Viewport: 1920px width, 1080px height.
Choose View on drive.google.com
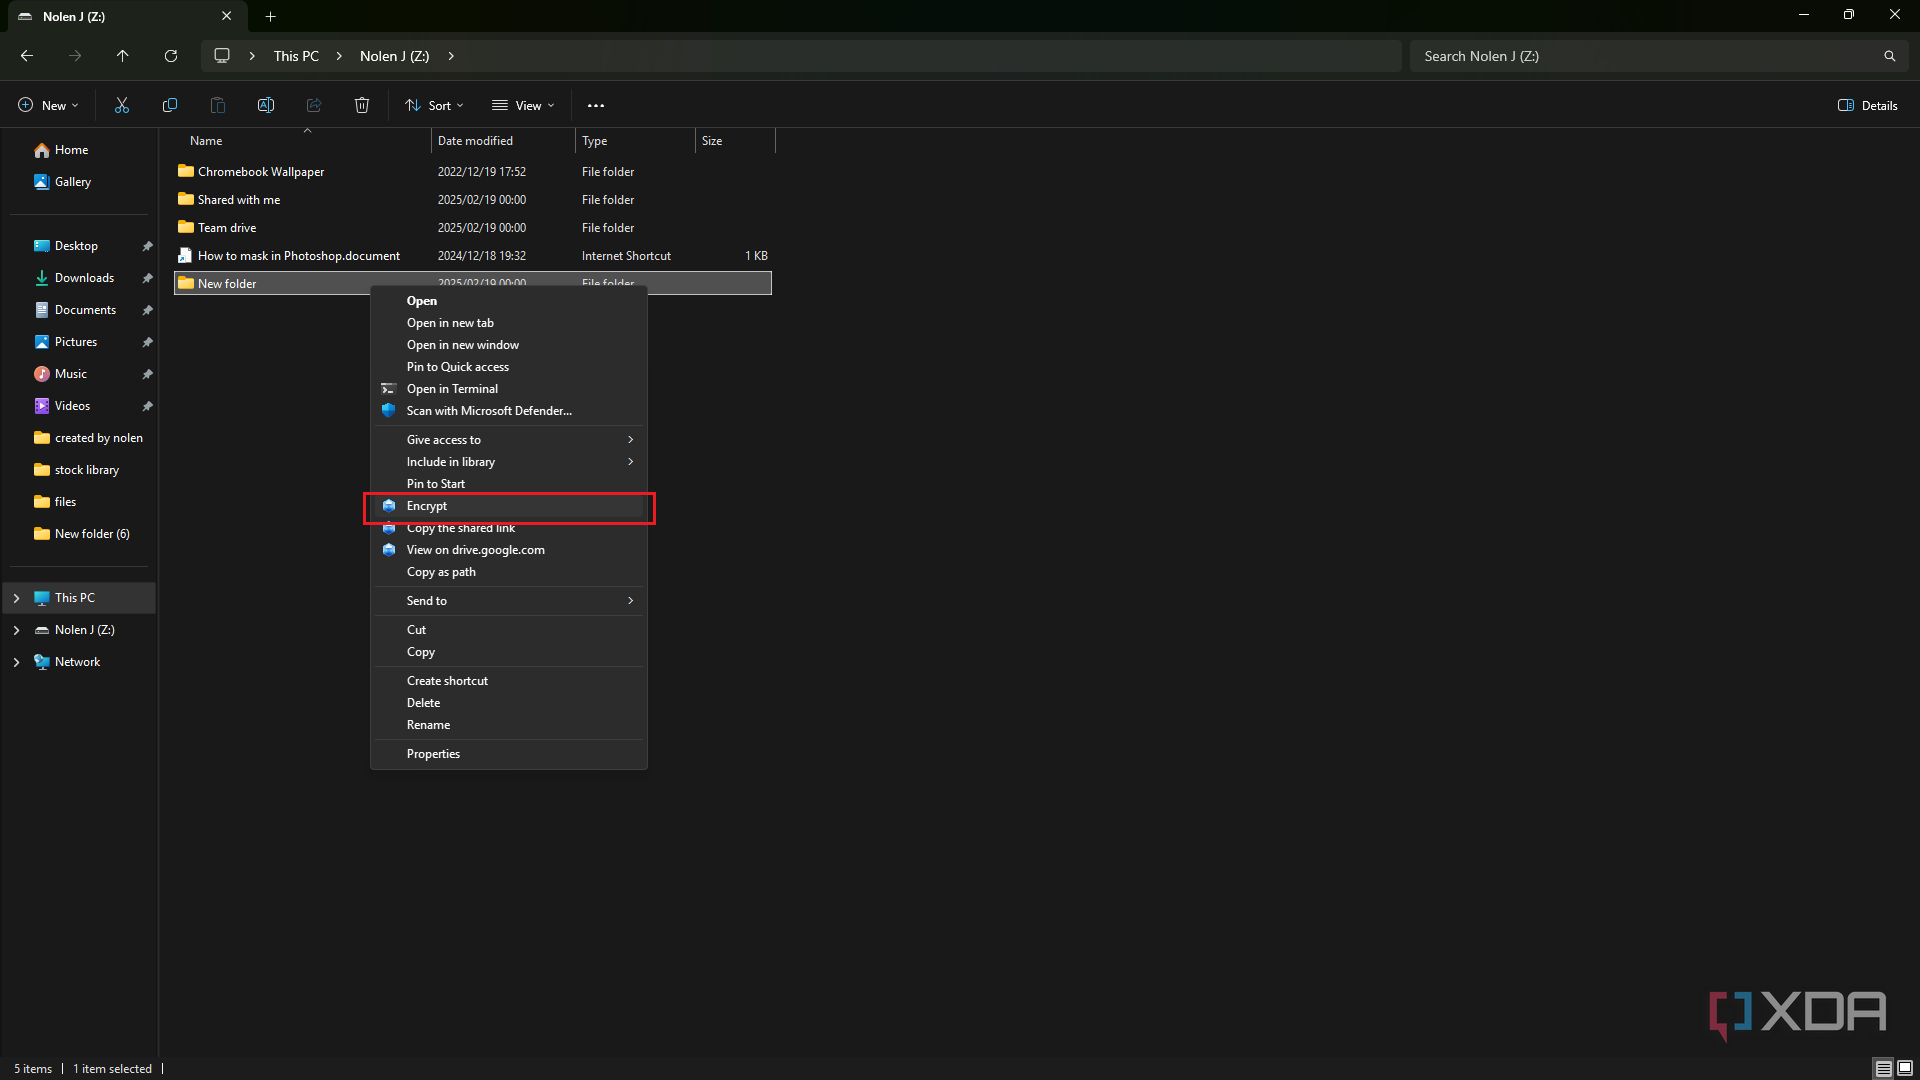509,550
